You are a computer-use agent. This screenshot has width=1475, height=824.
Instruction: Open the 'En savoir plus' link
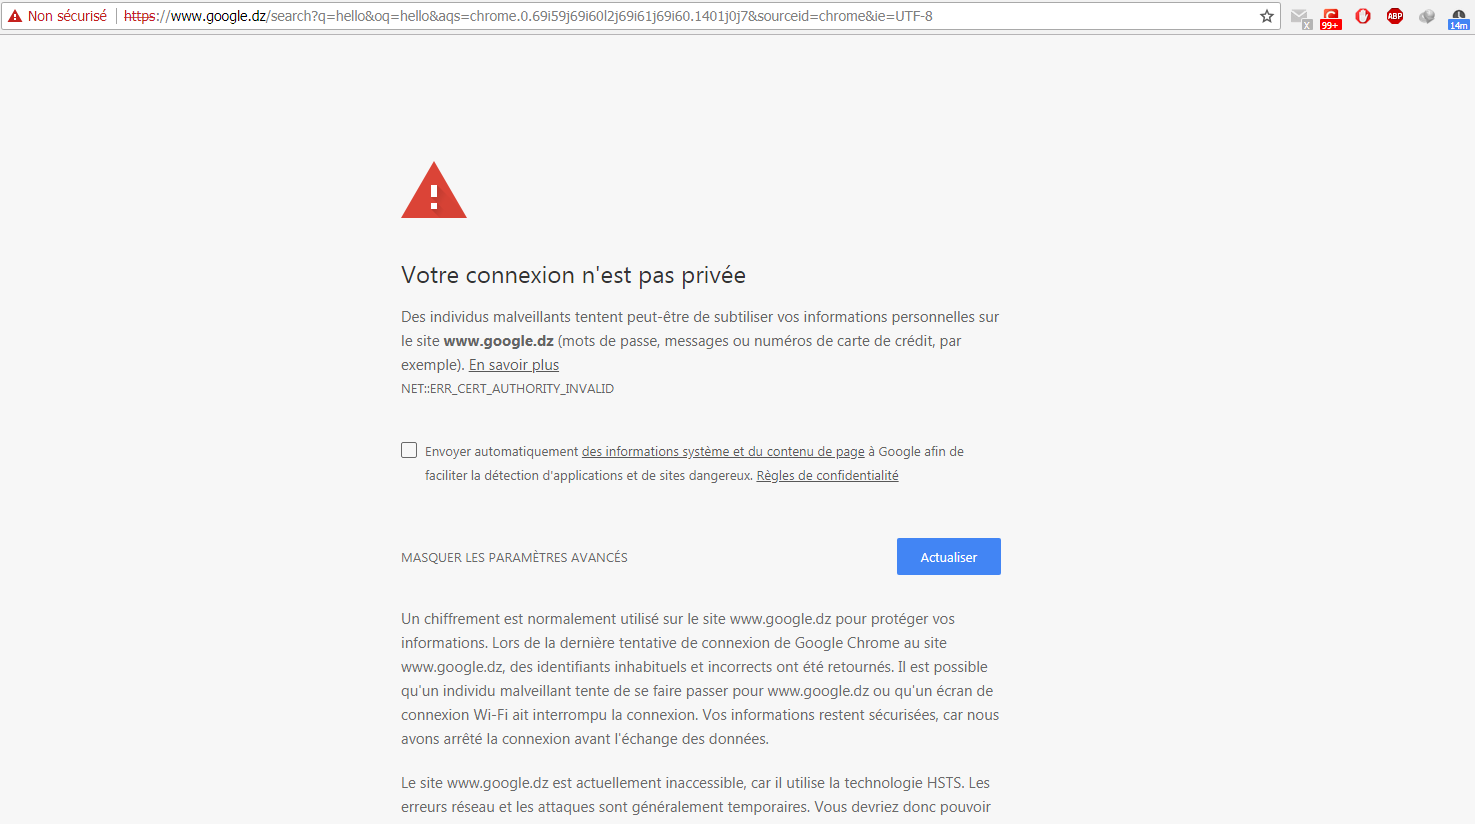(514, 365)
